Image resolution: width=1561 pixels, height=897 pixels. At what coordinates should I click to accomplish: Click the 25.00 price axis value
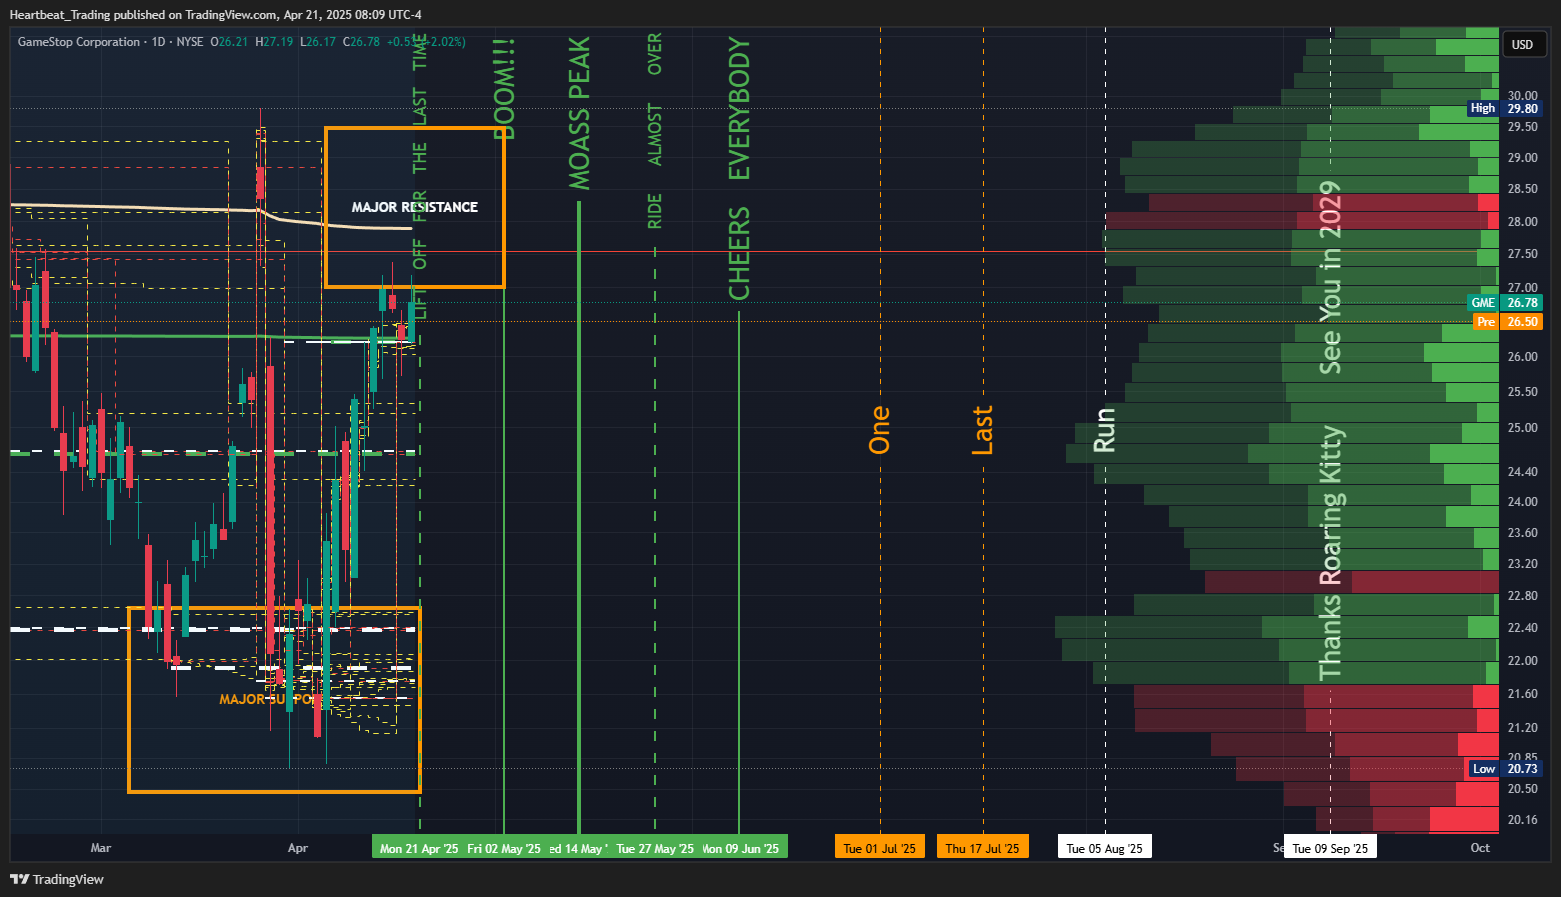[x=1522, y=428]
